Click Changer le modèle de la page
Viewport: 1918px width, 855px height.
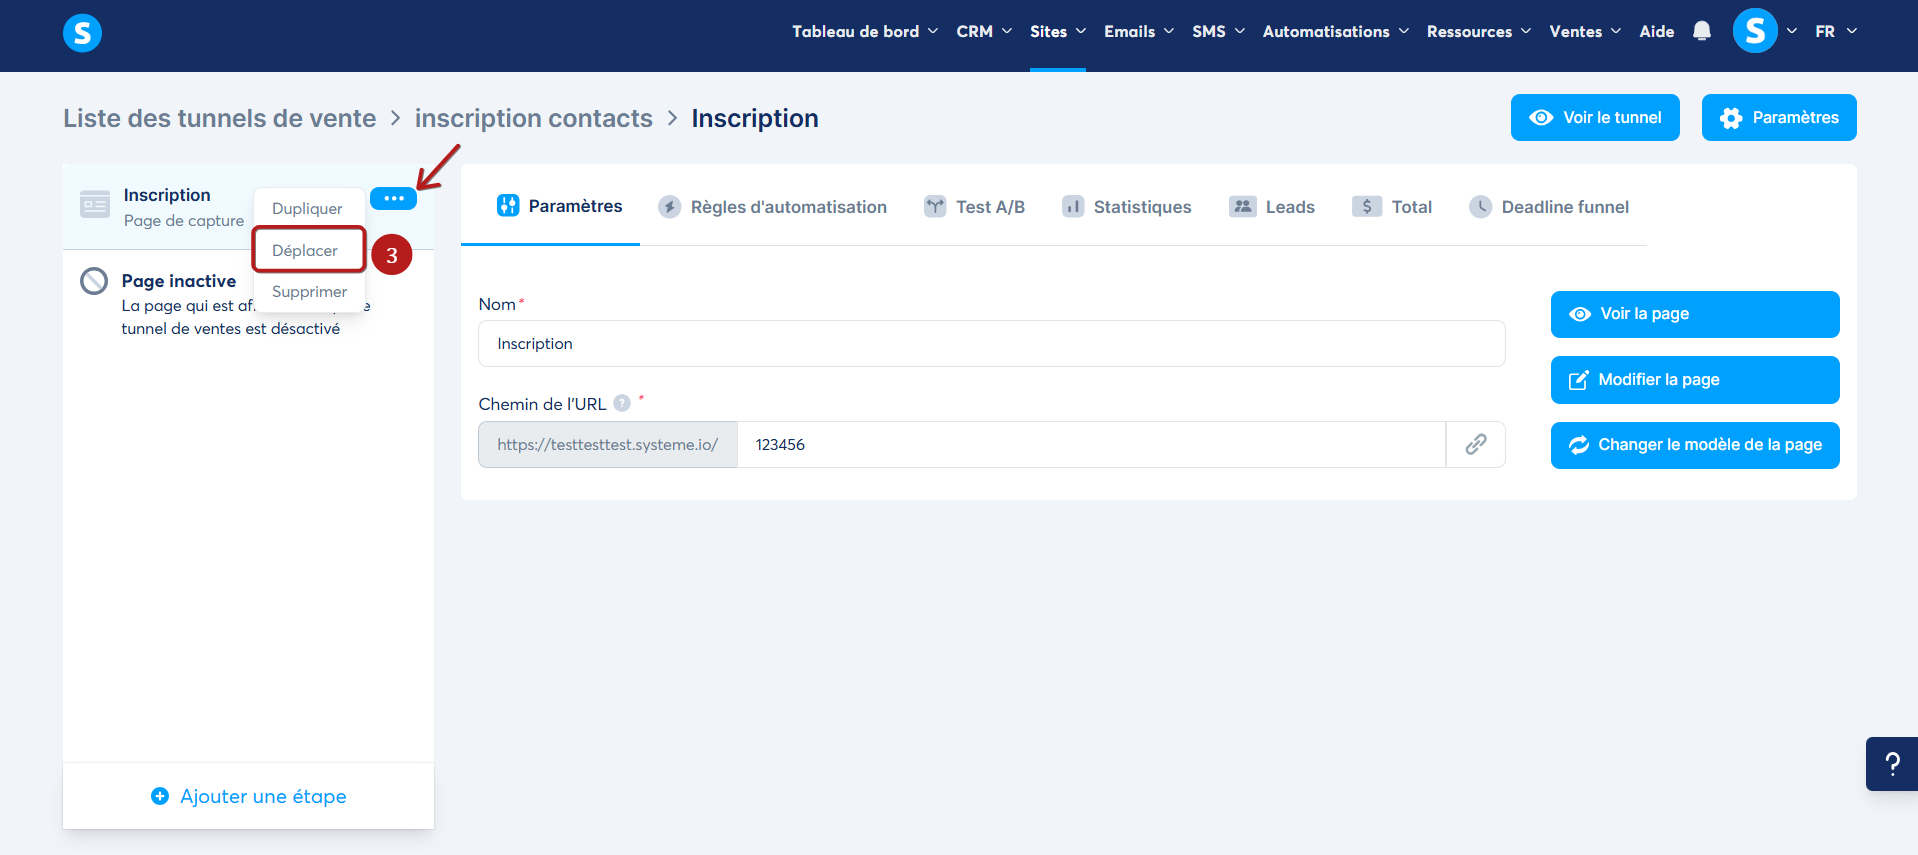(1695, 445)
